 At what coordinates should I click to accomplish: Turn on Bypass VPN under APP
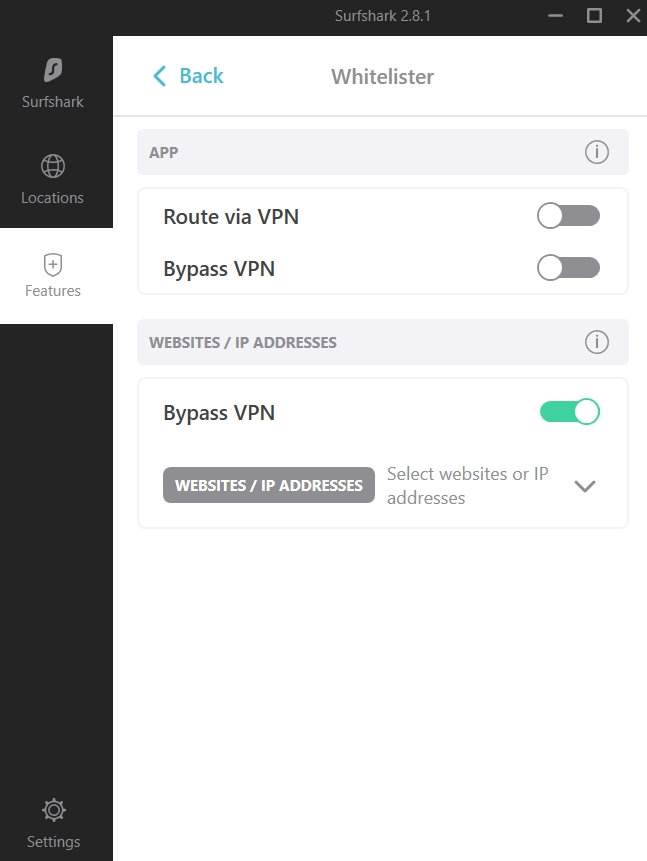(568, 268)
